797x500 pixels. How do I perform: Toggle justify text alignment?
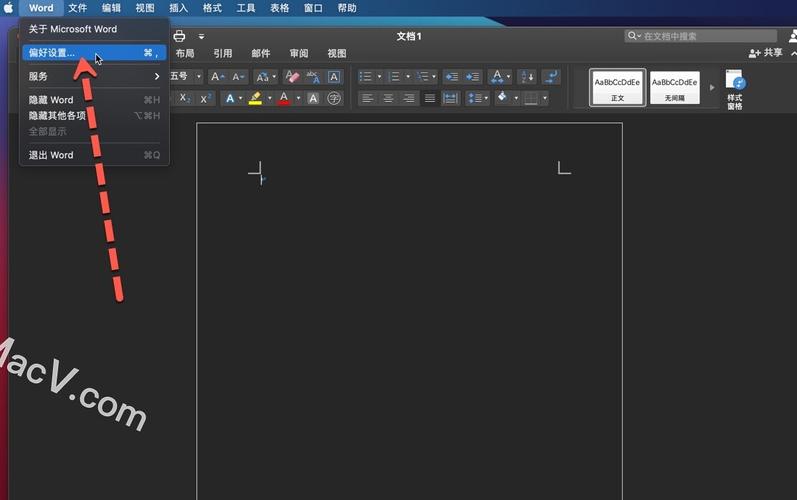coord(430,99)
